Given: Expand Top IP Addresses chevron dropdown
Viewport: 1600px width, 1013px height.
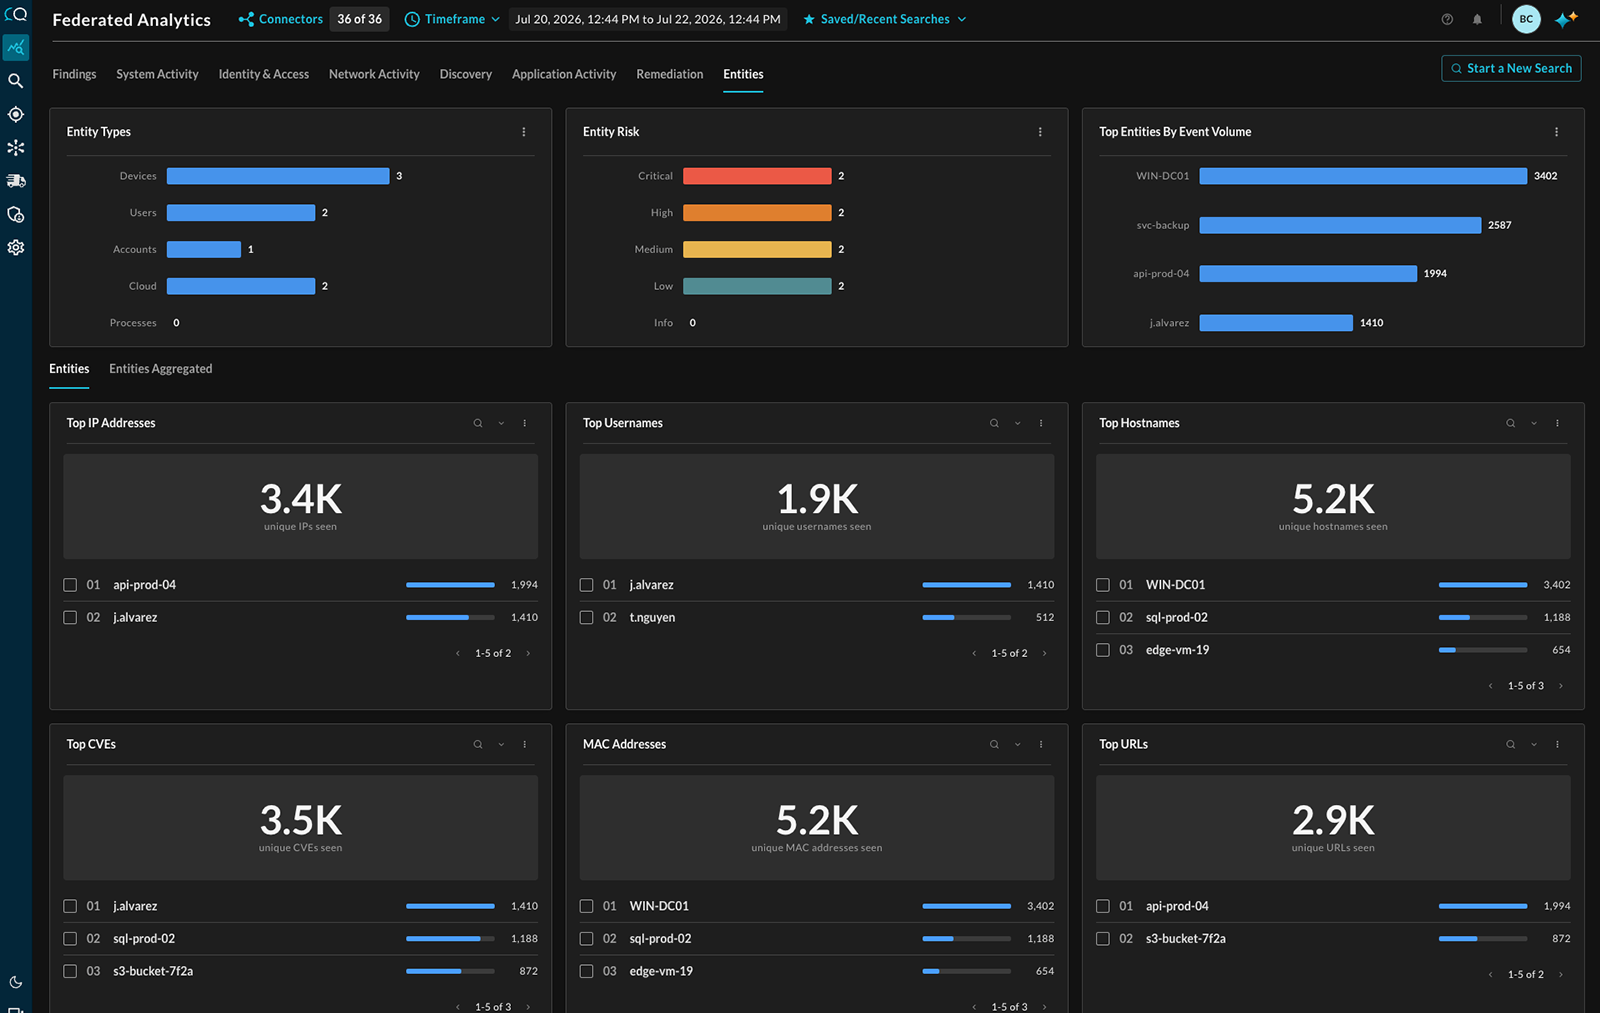Looking at the screenshot, I should (x=501, y=423).
